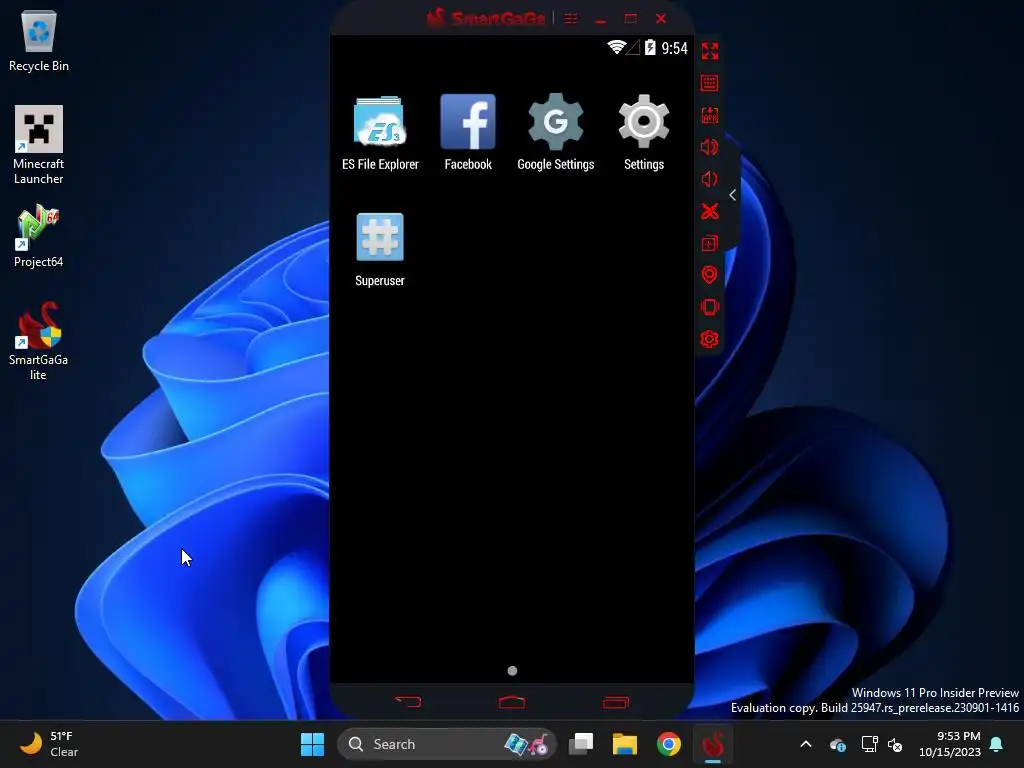
Task: Open Android Settings app
Action: [644, 133]
